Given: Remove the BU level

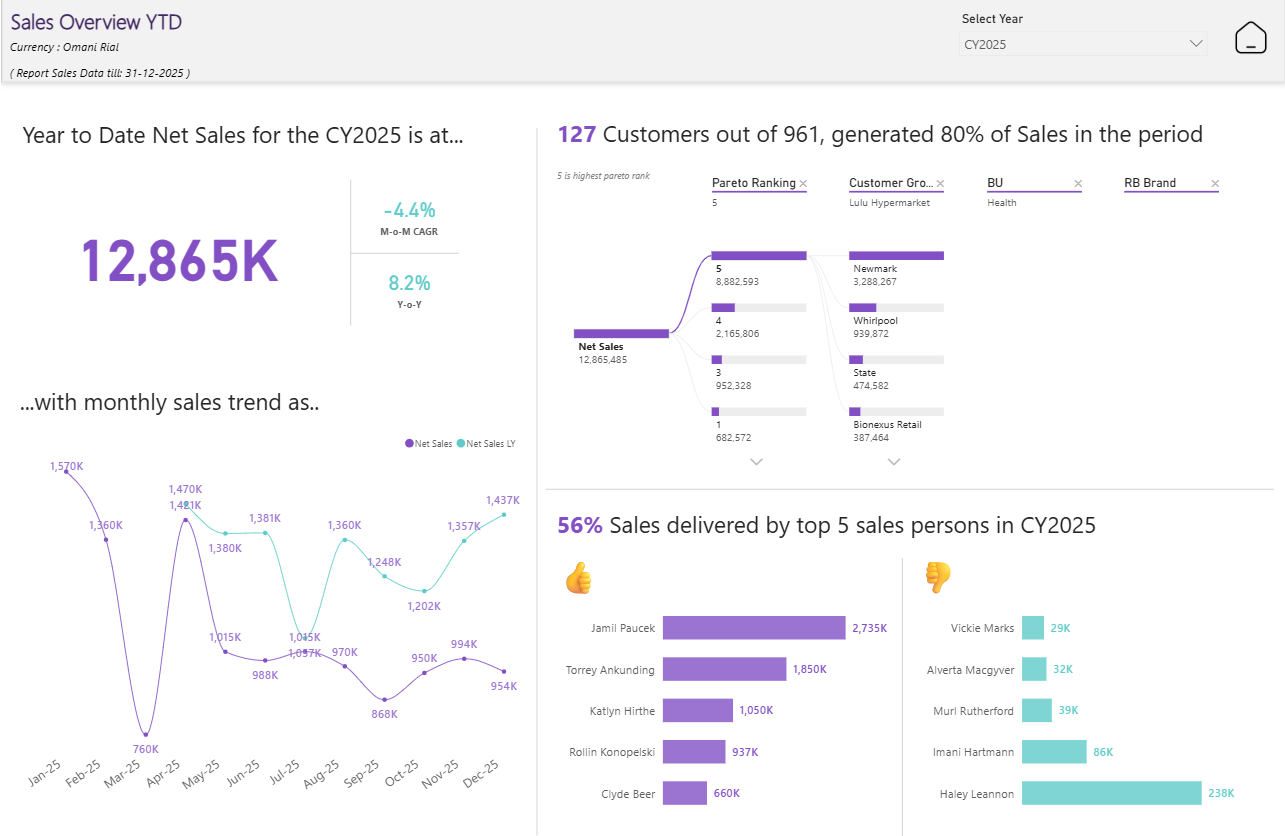Looking at the screenshot, I should [x=1078, y=184].
